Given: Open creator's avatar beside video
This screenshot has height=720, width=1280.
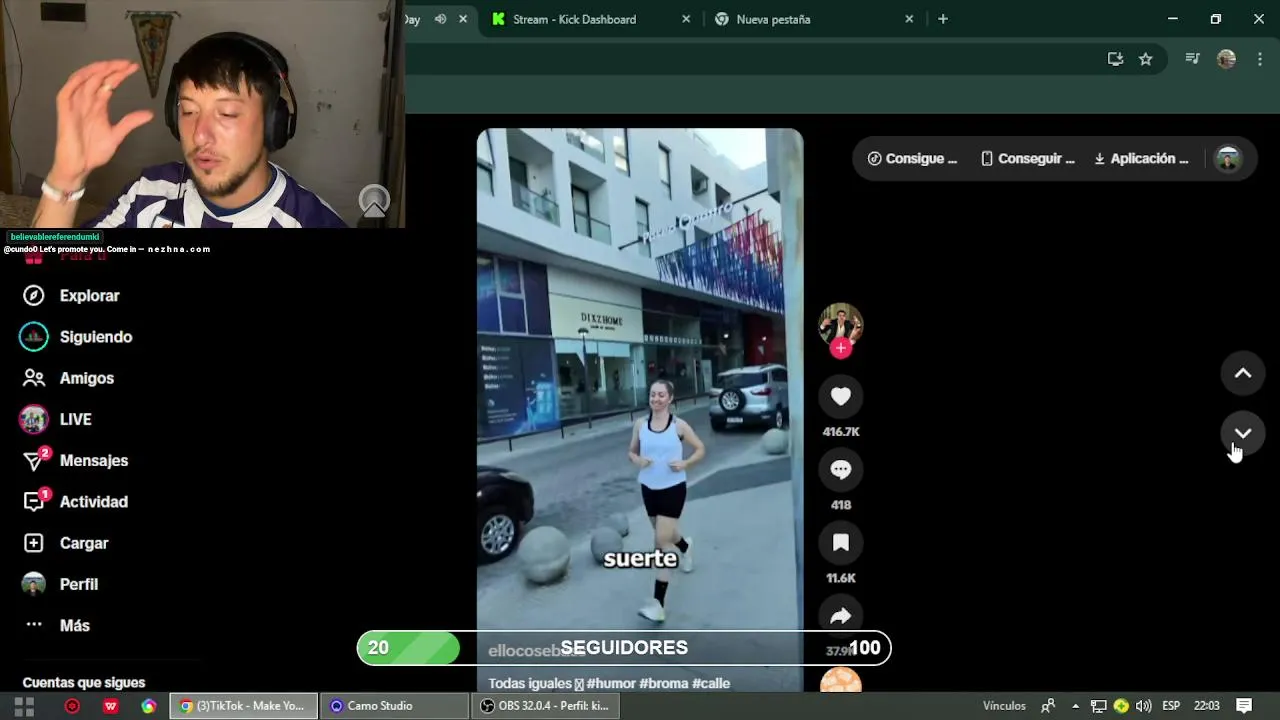Looking at the screenshot, I should [841, 324].
